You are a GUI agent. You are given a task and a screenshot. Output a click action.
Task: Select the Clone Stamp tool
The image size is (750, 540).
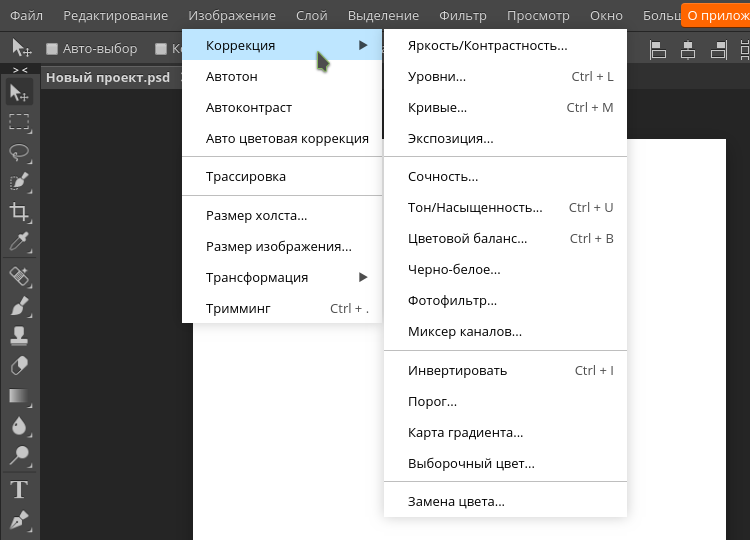coord(20,336)
